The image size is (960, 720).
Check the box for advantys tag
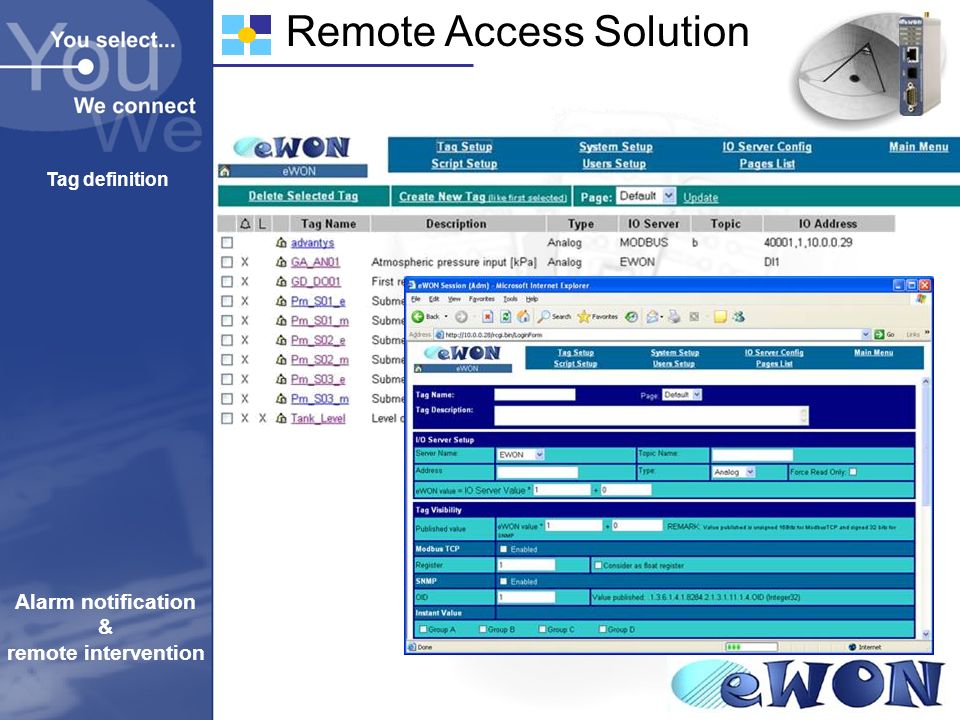point(227,242)
